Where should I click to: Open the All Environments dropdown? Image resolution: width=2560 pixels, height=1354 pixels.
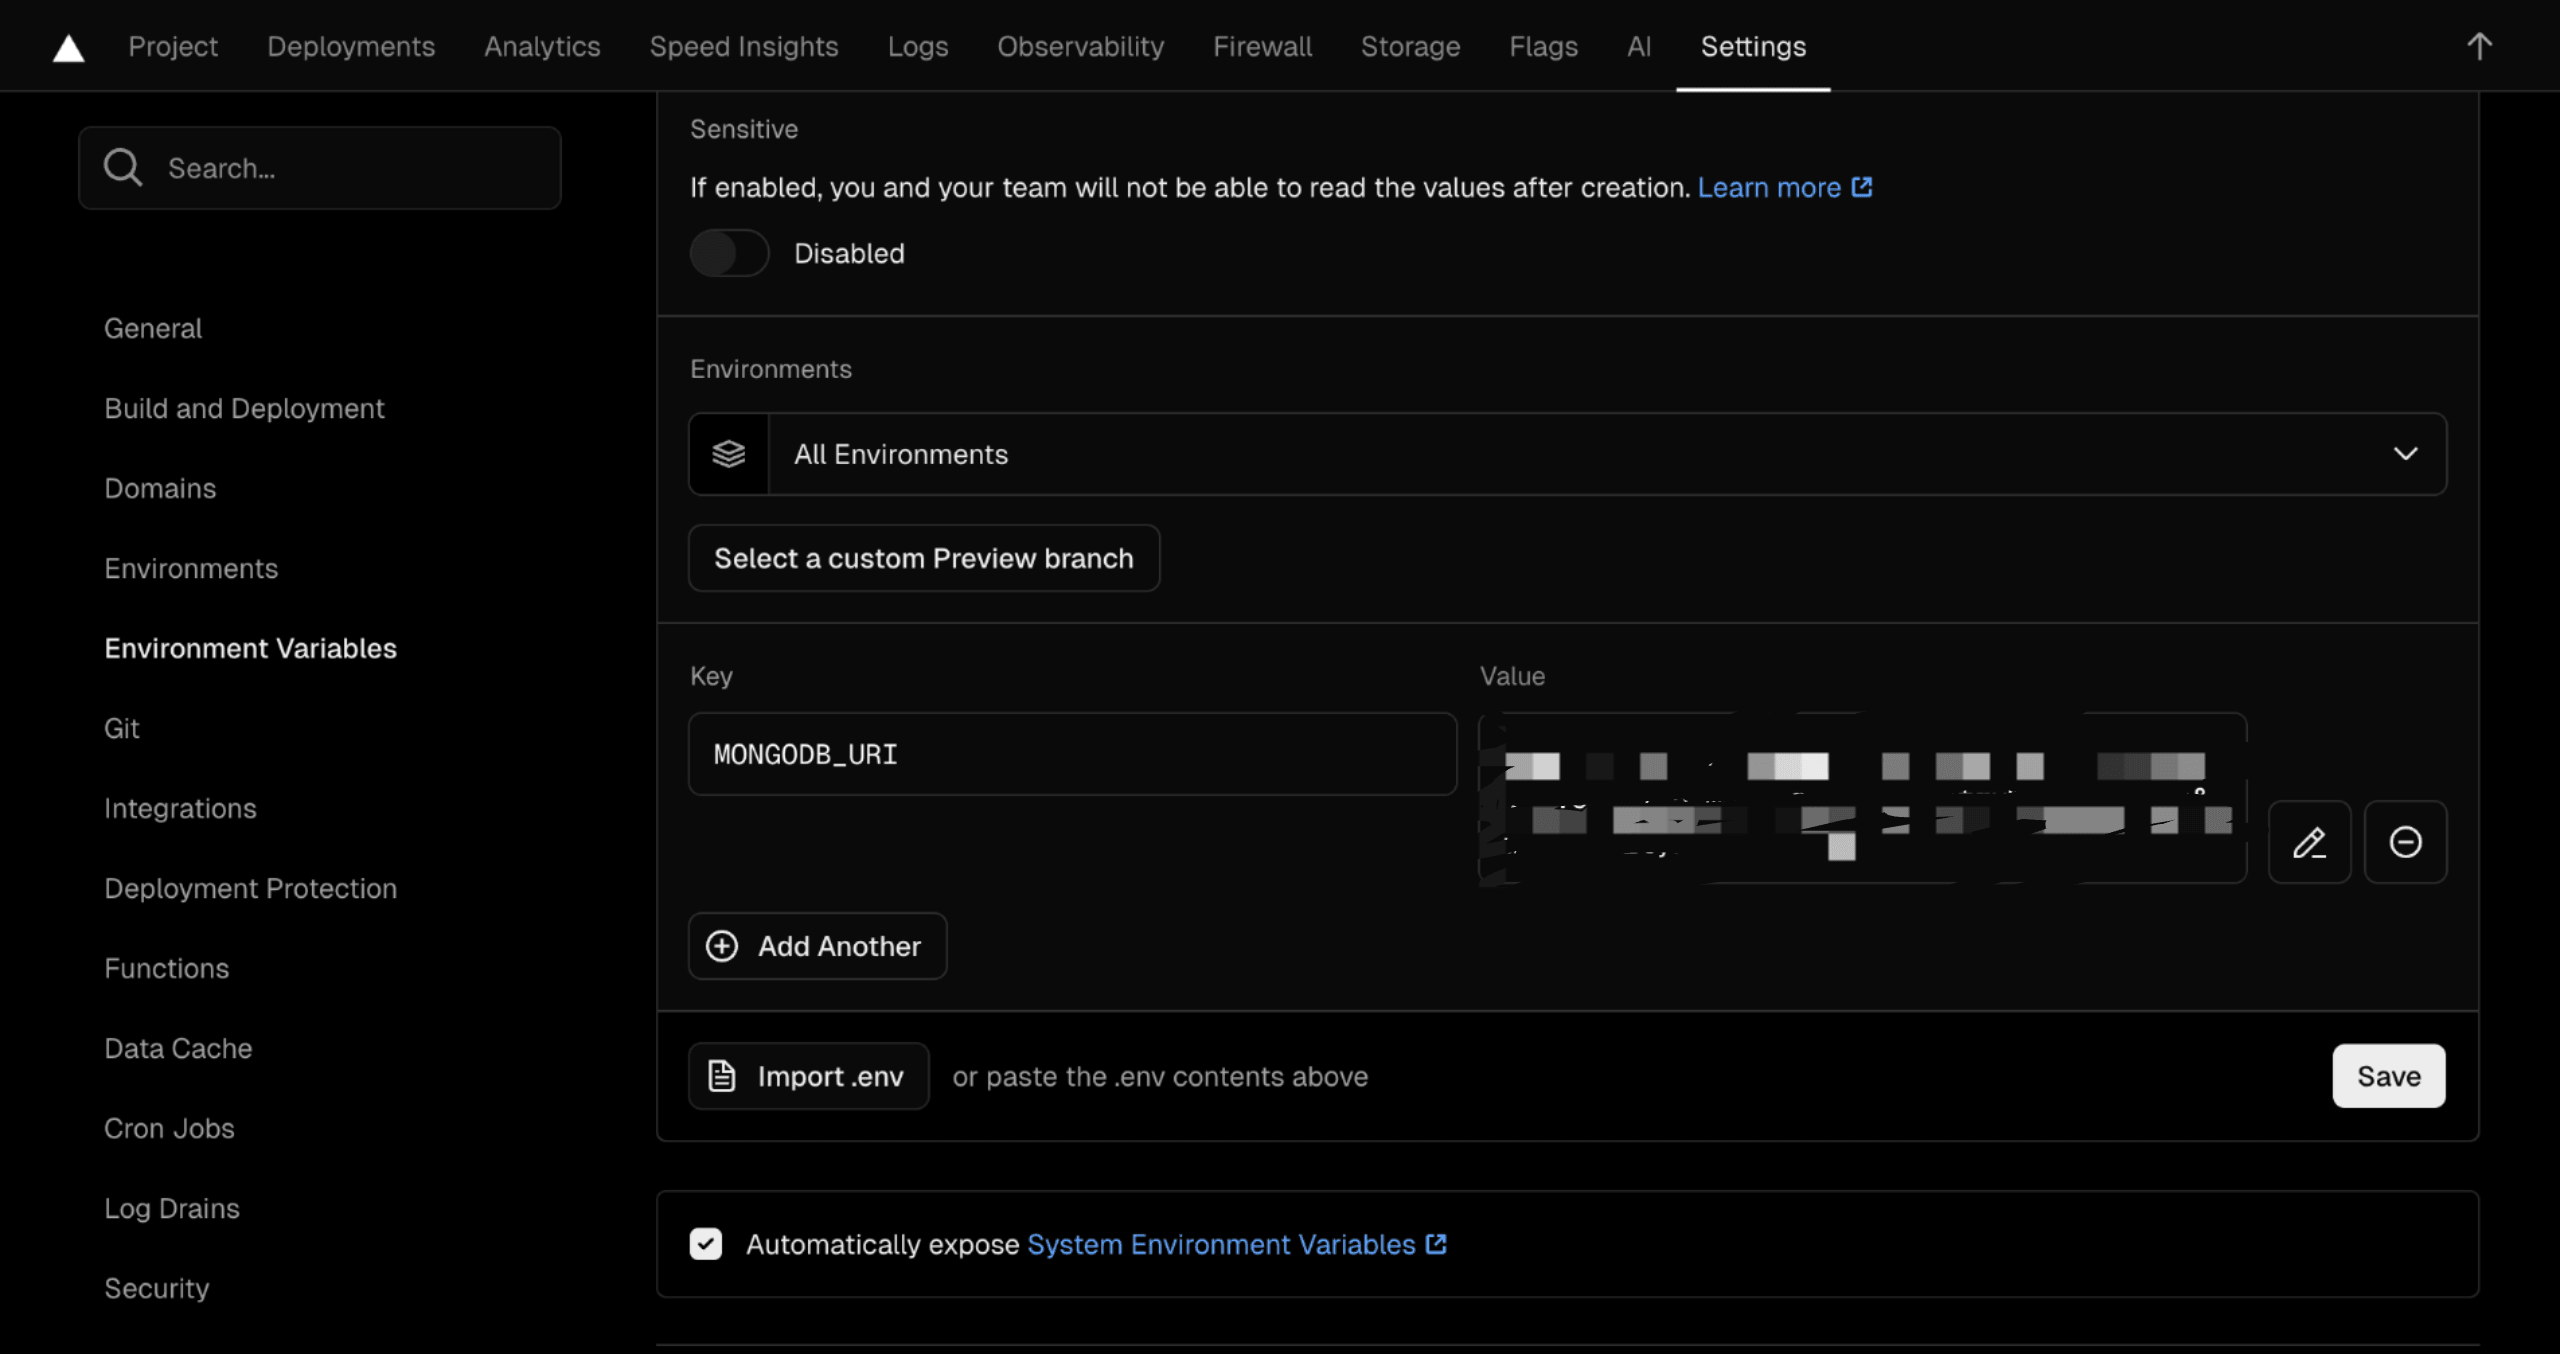tap(1568, 454)
